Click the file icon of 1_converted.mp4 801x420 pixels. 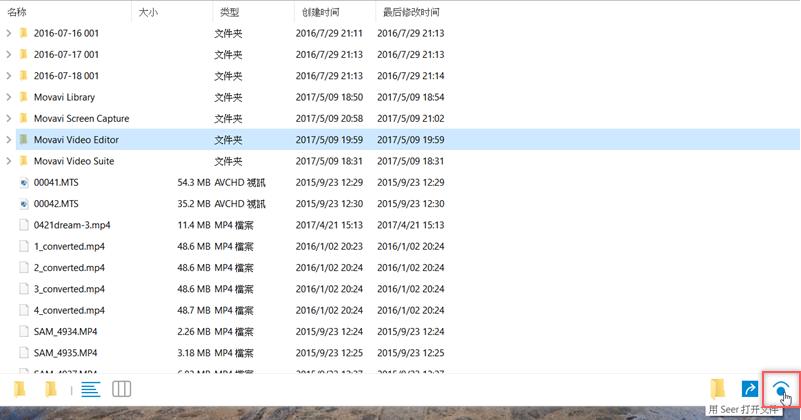(23, 246)
